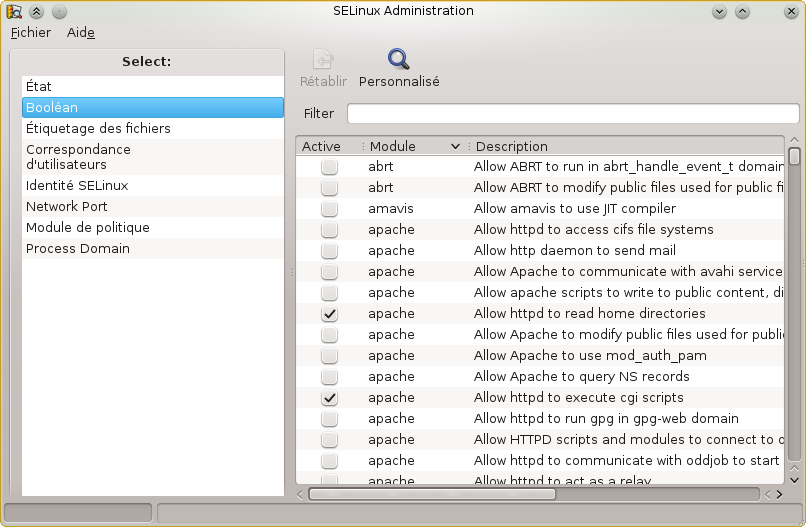The image size is (806, 527).
Task: Enable http daemon to send mail
Action: click(x=329, y=251)
